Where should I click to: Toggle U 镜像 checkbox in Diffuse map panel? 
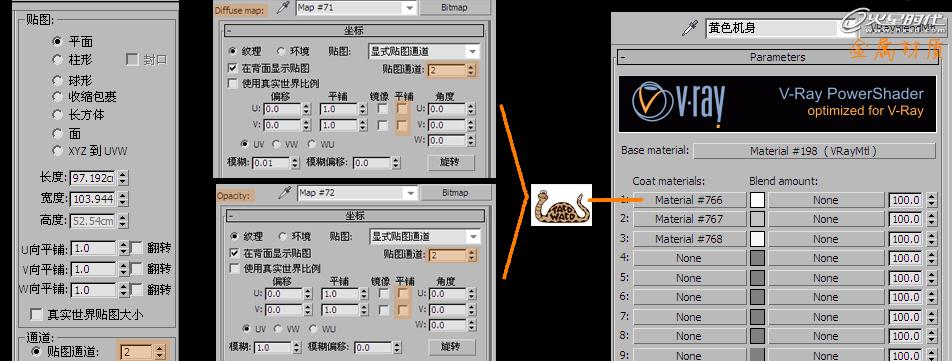click(382, 109)
